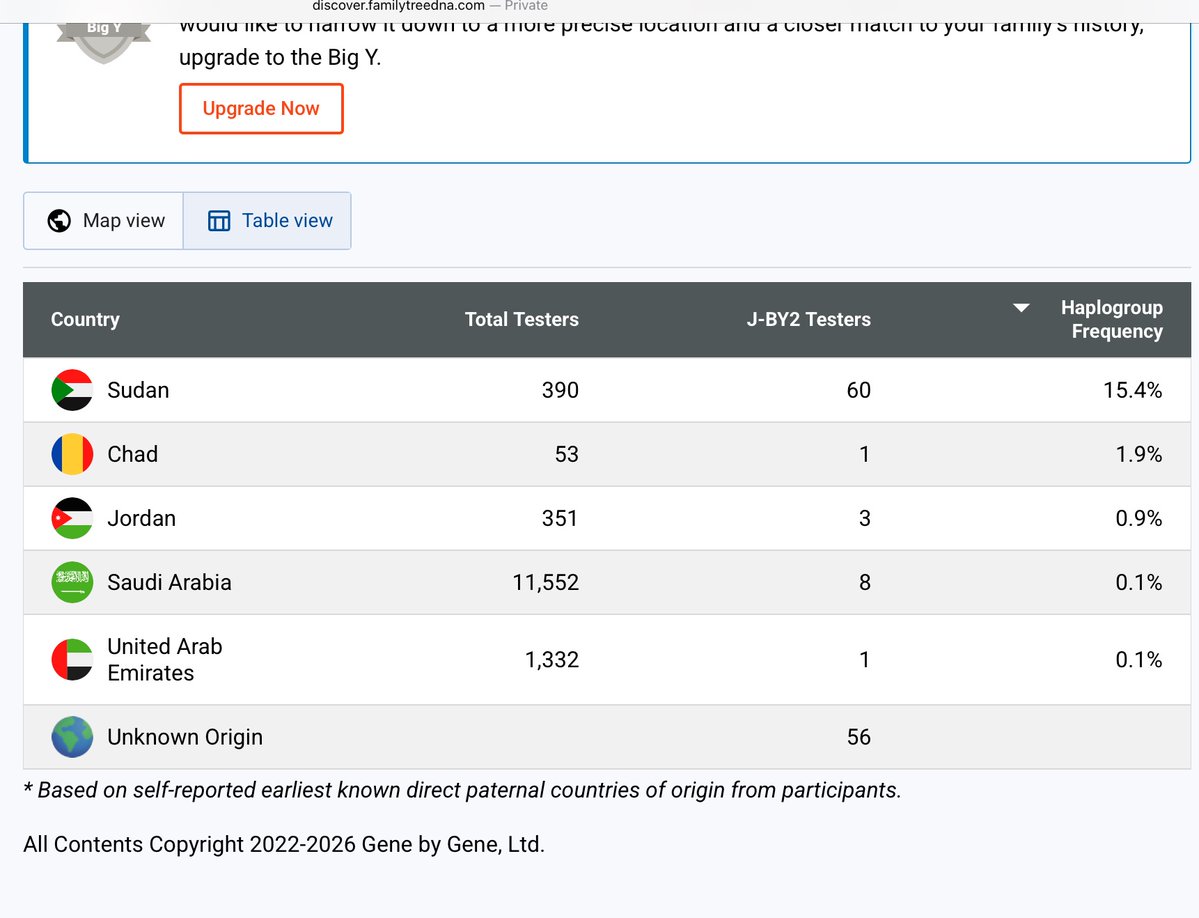Click Saudi Arabia's total testers value 11,552
1199x918 pixels.
click(545, 582)
